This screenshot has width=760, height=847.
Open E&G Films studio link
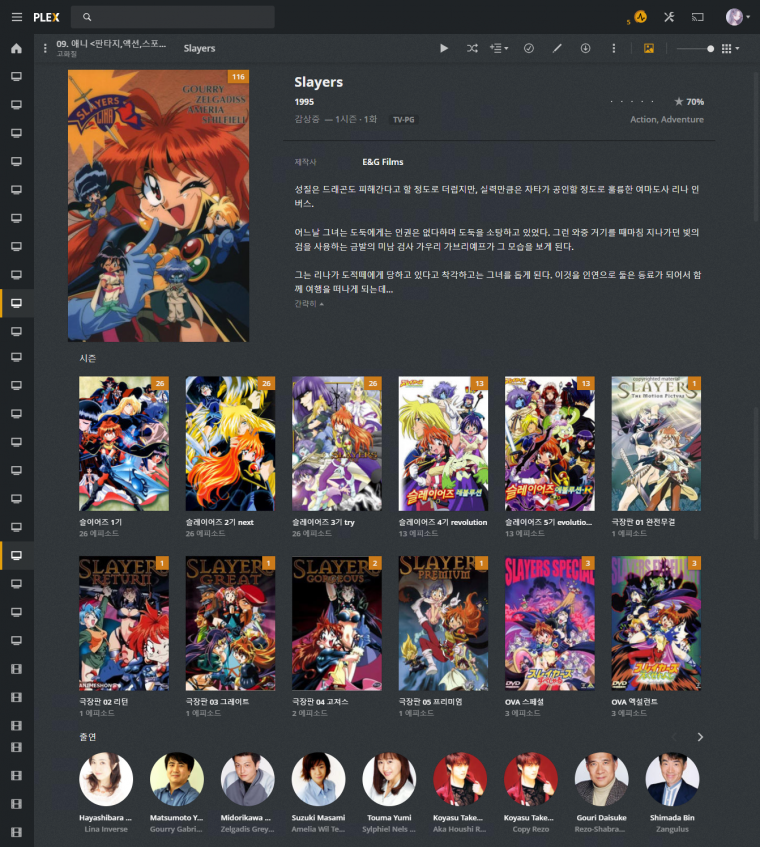pyautogui.click(x=382, y=162)
